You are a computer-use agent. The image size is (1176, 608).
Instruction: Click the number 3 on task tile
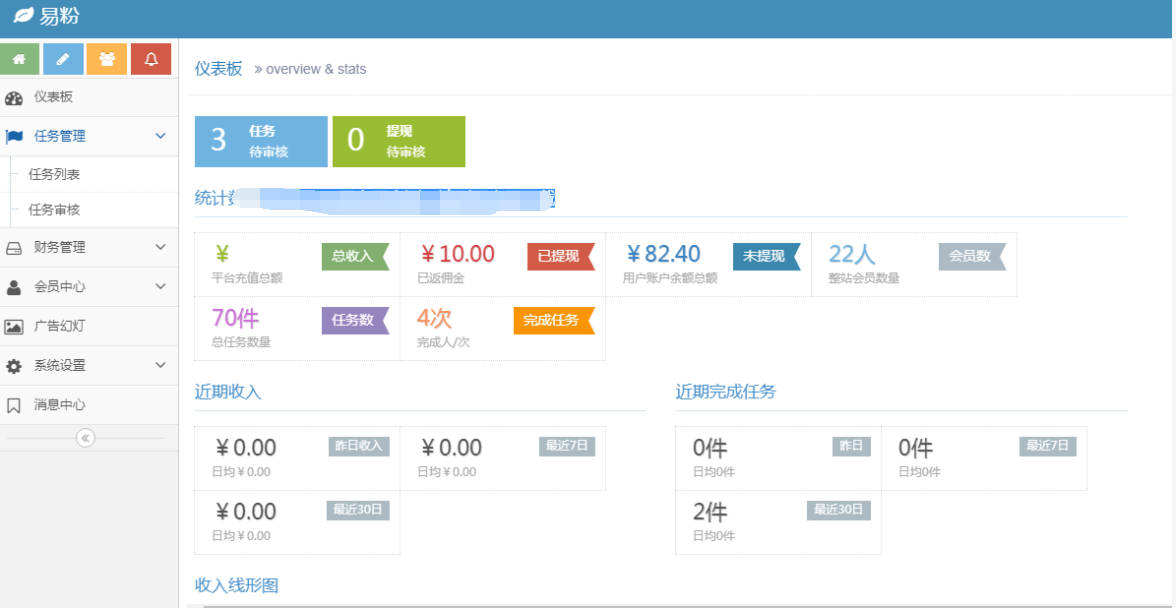(x=218, y=140)
